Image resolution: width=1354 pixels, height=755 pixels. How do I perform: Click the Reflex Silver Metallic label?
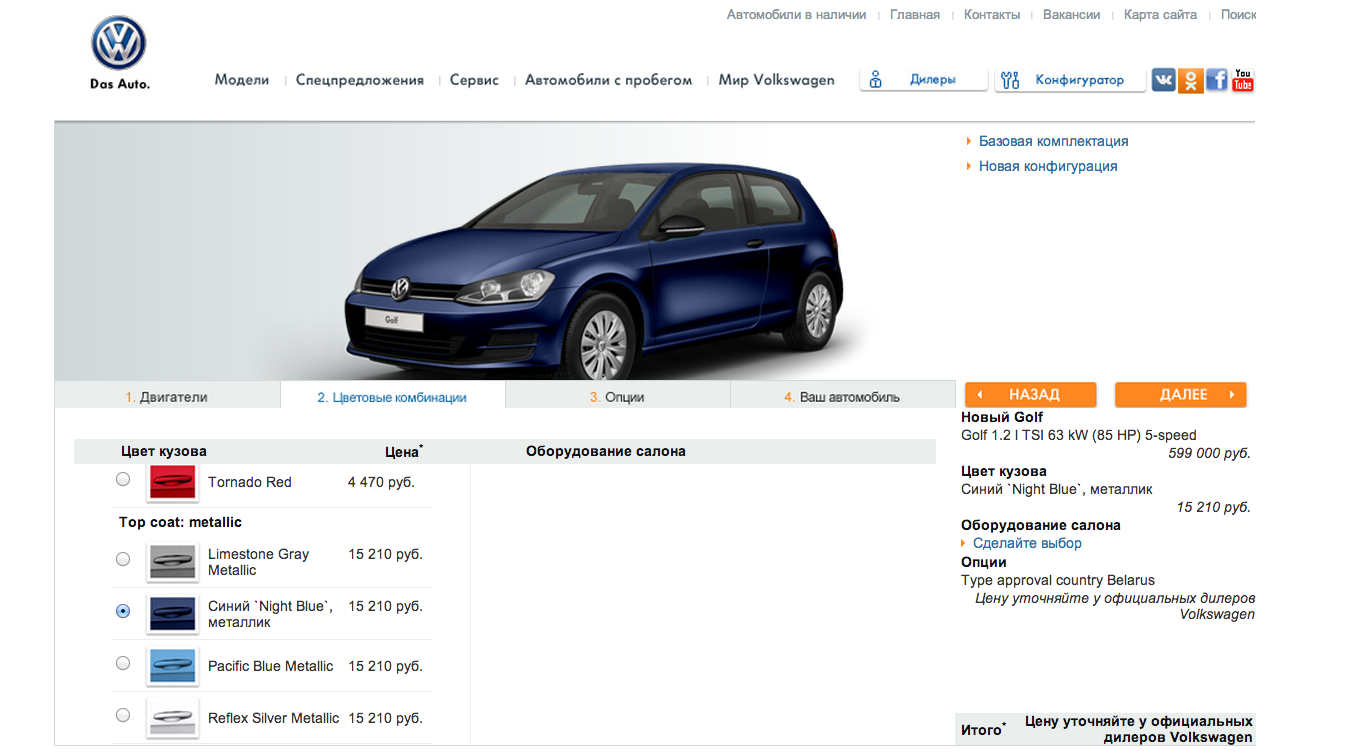(x=274, y=718)
